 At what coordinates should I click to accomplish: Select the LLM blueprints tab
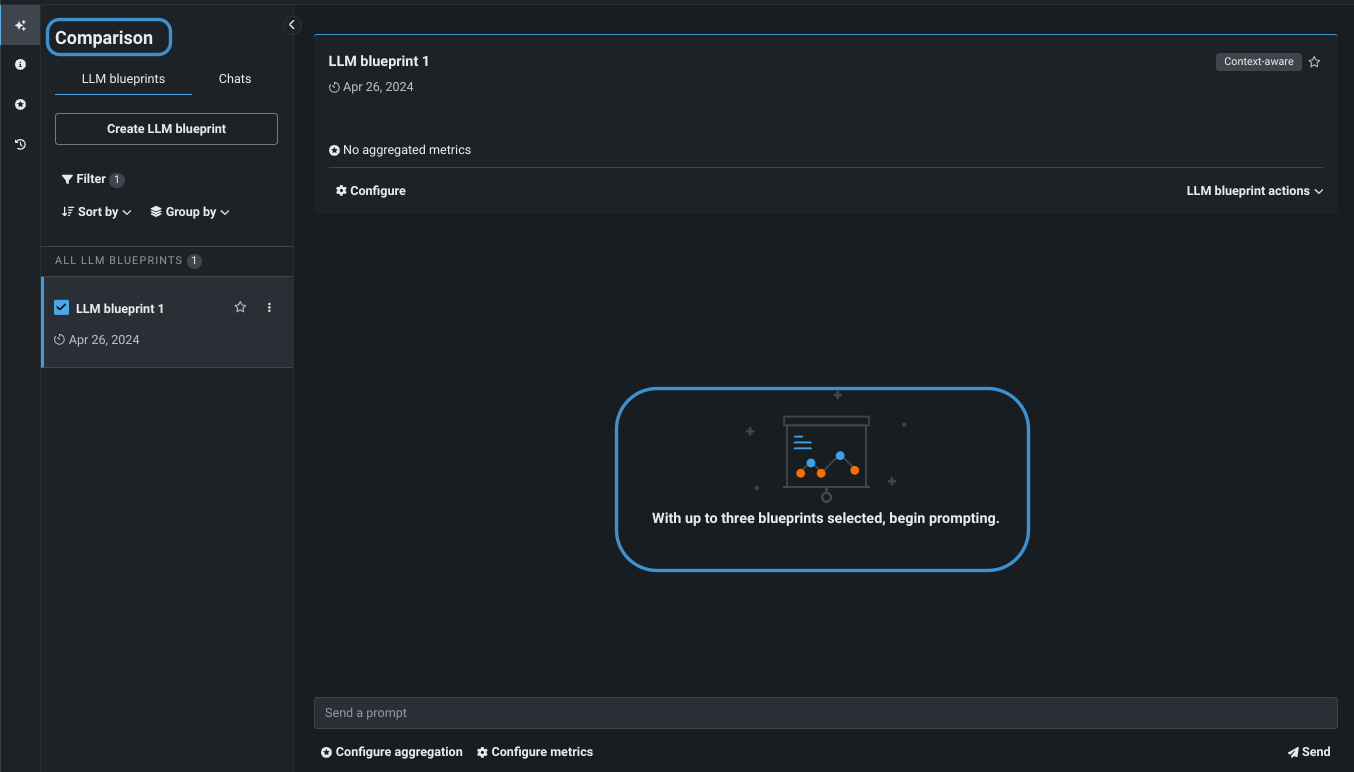pos(123,79)
